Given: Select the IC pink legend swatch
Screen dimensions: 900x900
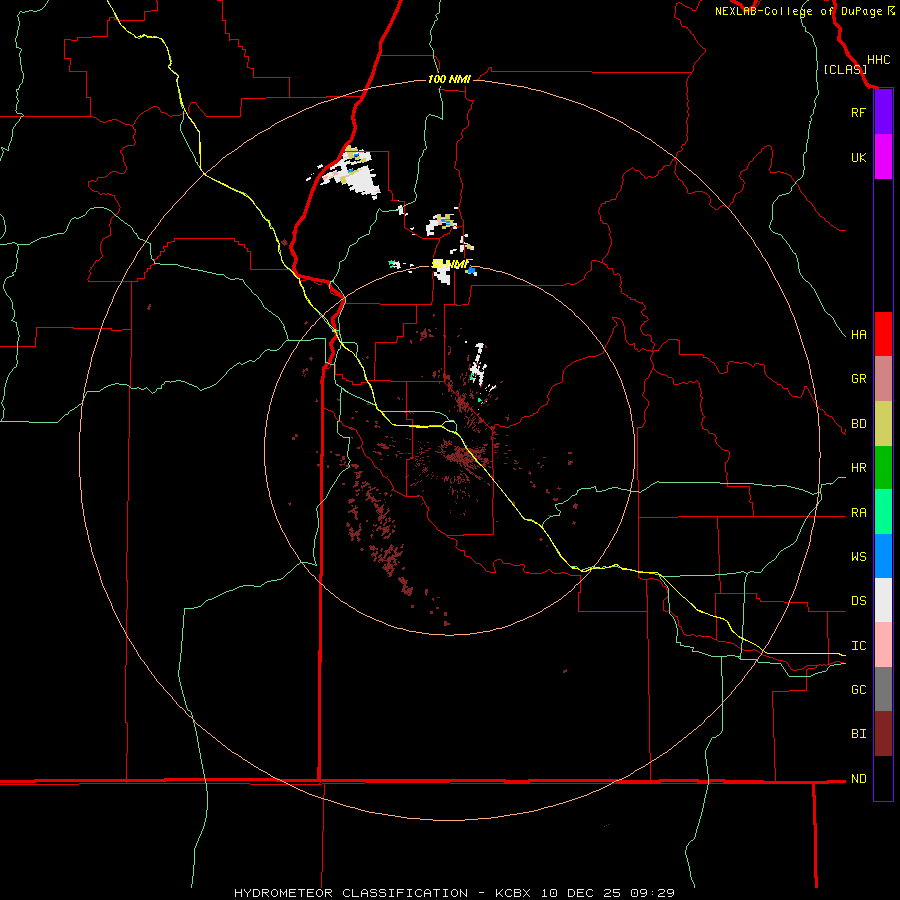Looking at the screenshot, I should pyautogui.click(x=883, y=645).
